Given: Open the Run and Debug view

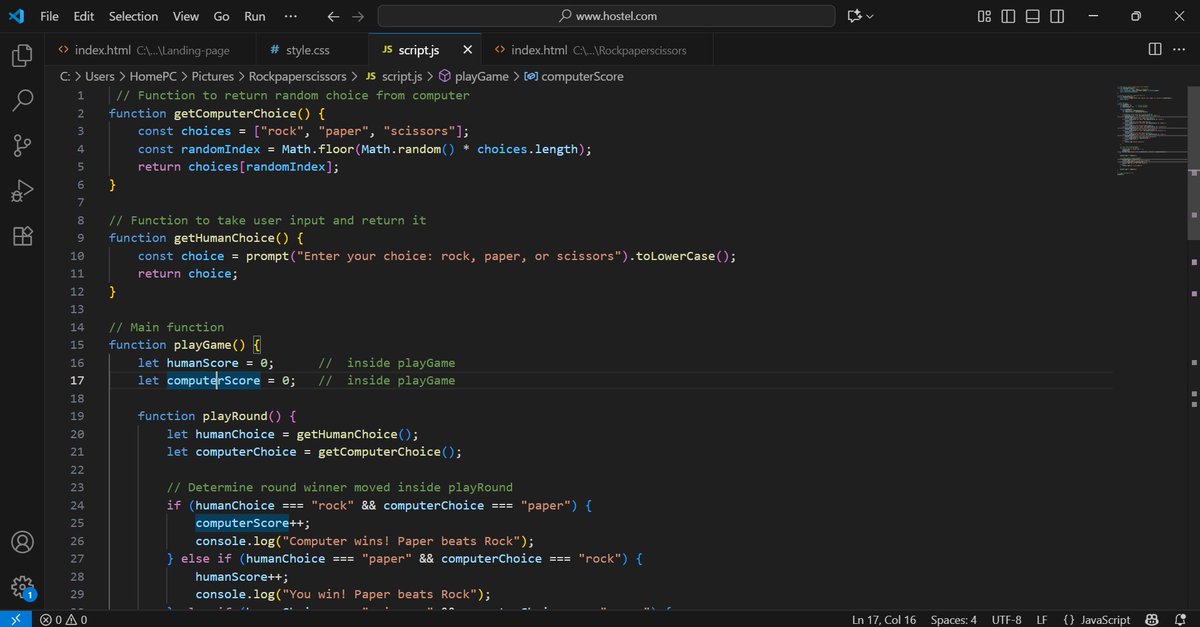Looking at the screenshot, I should (x=22, y=190).
